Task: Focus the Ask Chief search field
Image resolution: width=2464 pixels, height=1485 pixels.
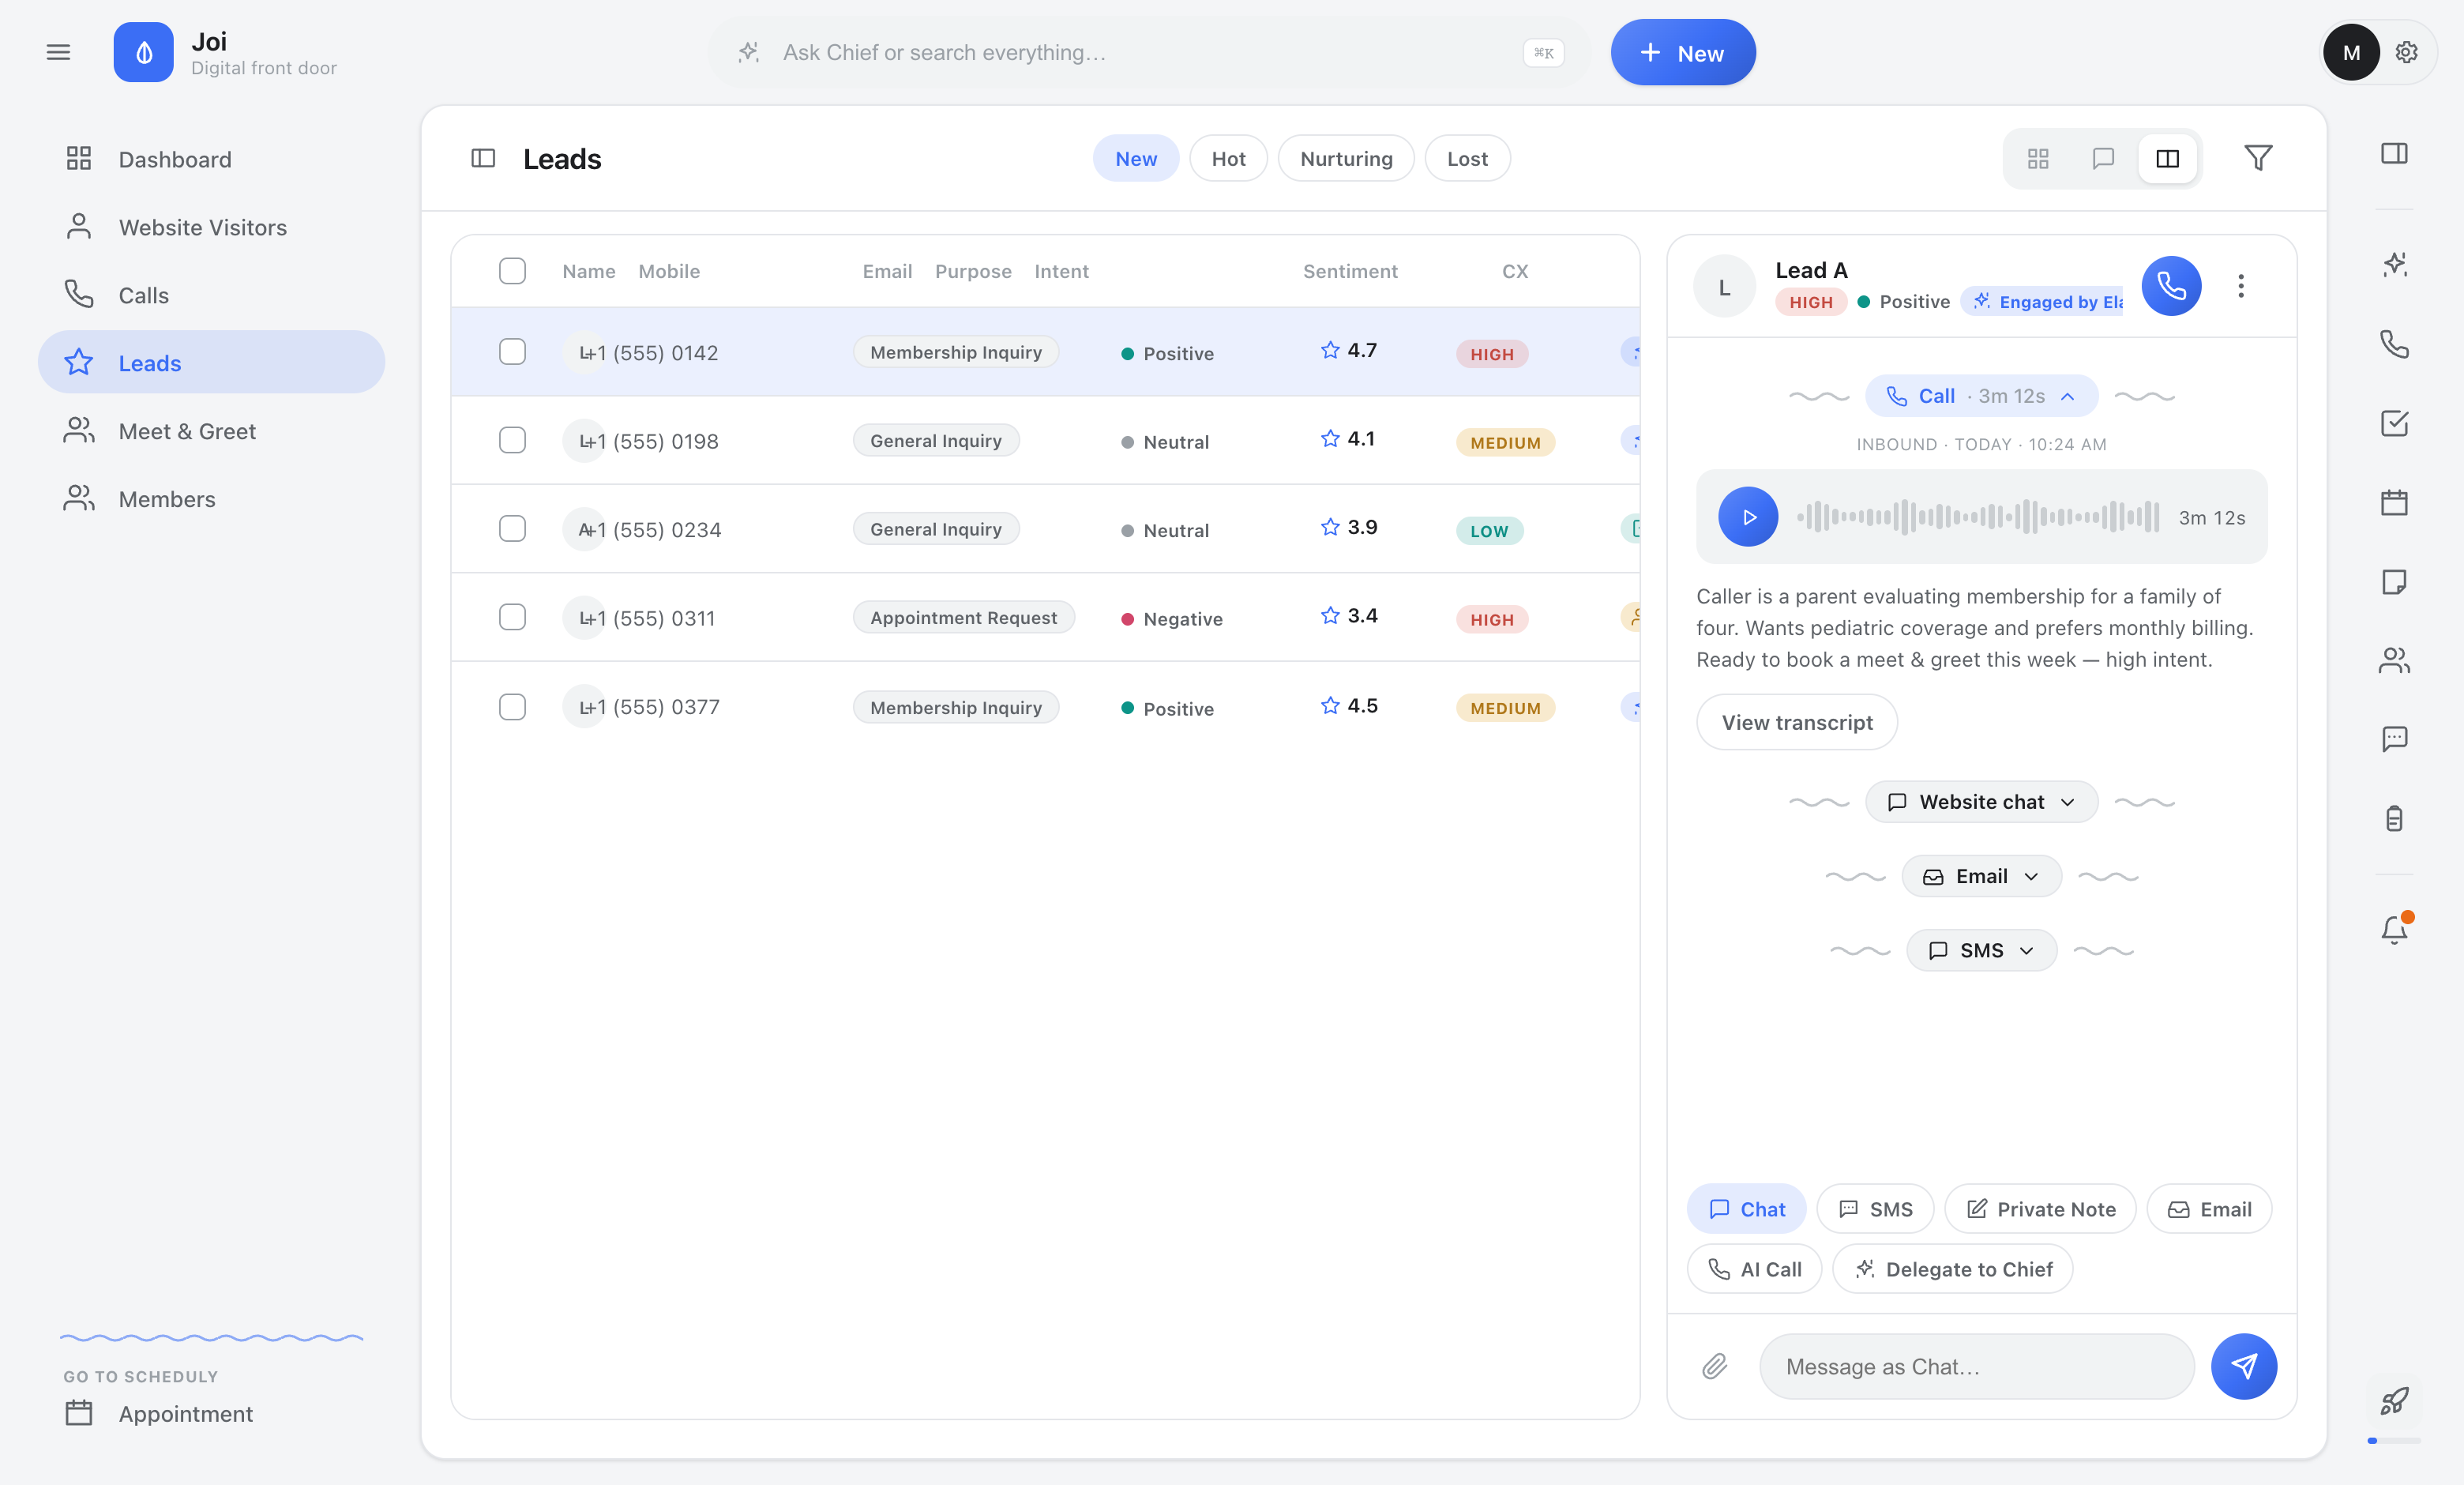Action: click(1150, 52)
